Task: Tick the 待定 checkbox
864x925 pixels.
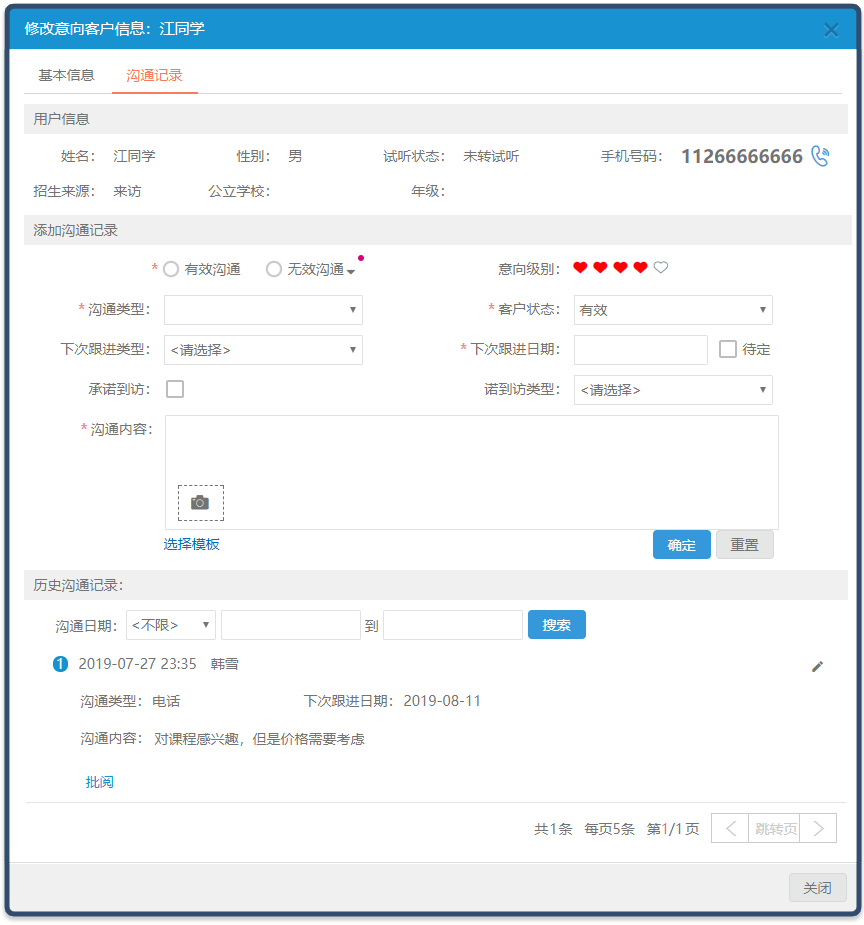Action: click(x=728, y=349)
